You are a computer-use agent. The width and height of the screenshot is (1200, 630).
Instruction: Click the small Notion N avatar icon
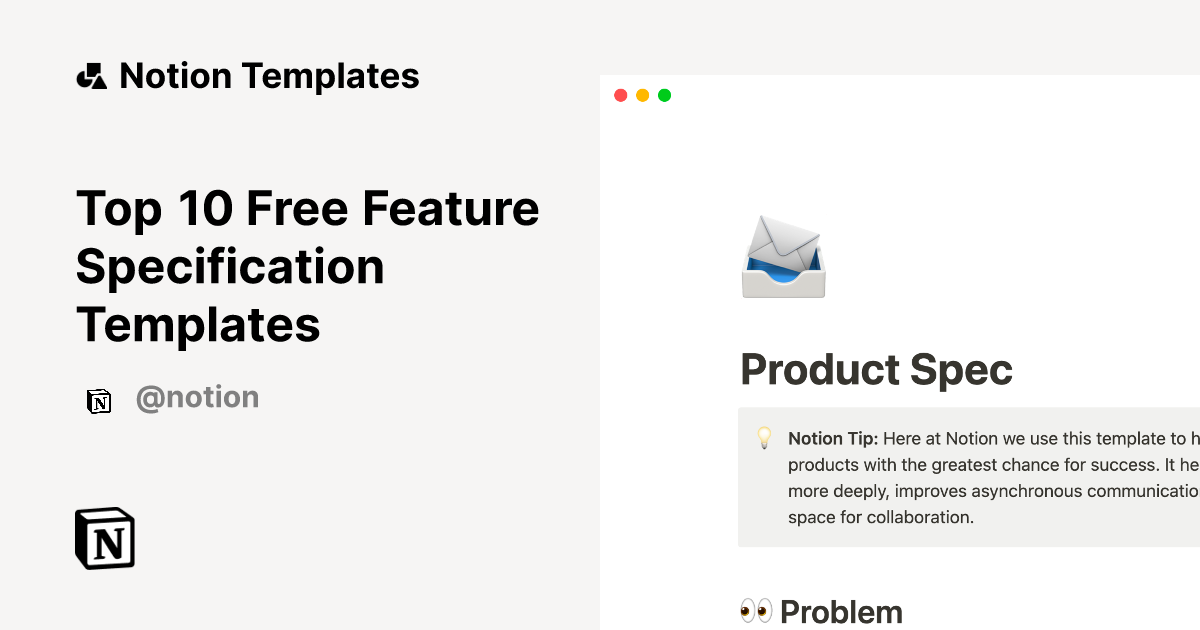[x=99, y=398]
